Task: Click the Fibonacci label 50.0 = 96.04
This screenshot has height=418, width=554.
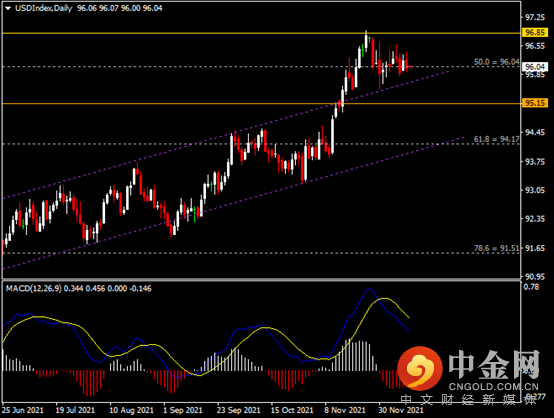Action: tap(497, 62)
